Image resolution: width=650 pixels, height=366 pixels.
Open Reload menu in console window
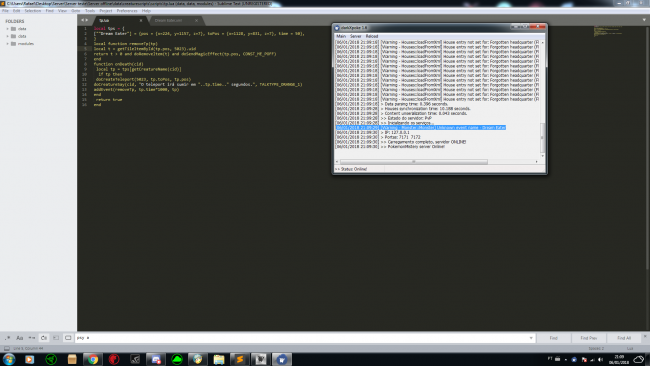click(x=372, y=36)
